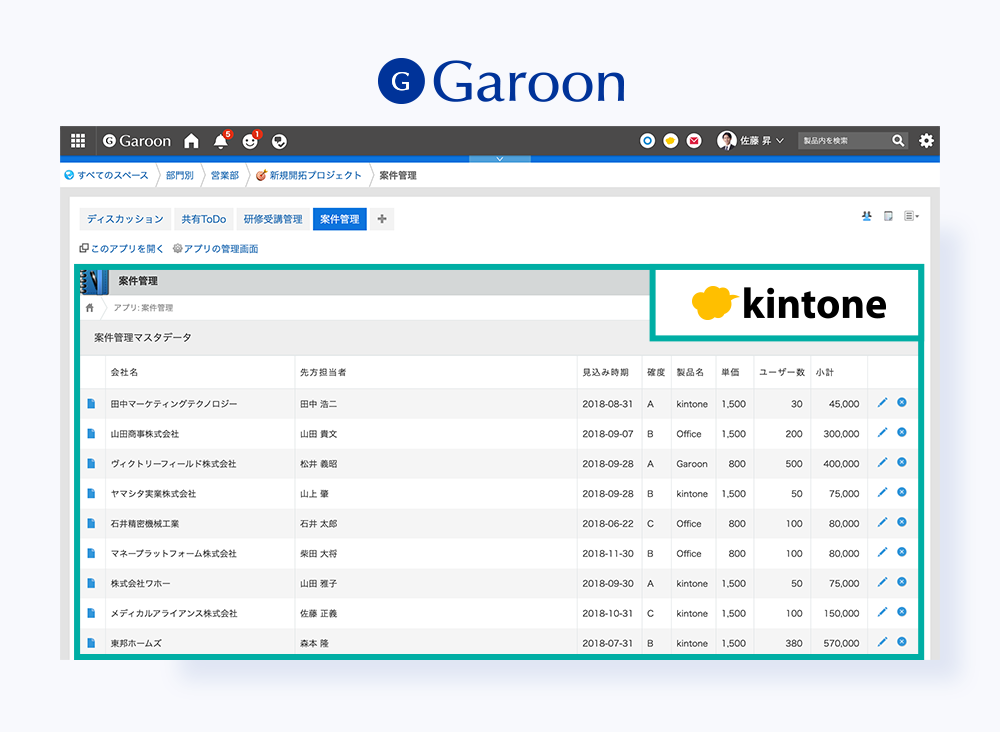Click the 案件管理 notebook app icon
Image resolution: width=1000 pixels, height=732 pixels.
[x=94, y=282]
